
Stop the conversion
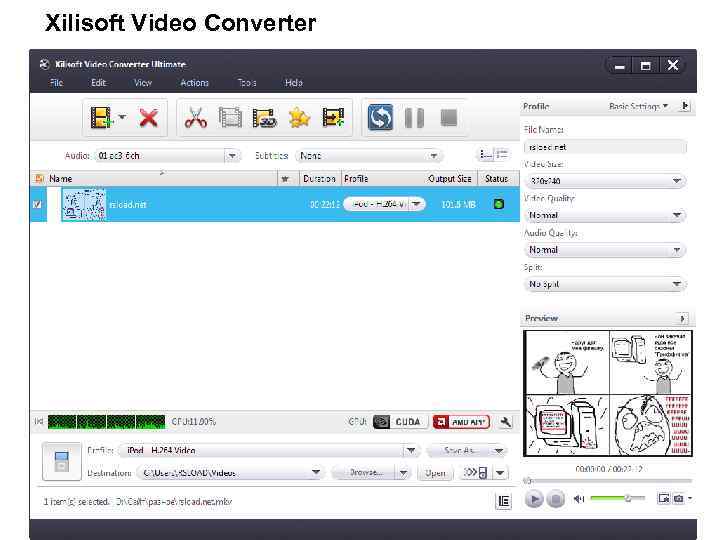(x=449, y=118)
